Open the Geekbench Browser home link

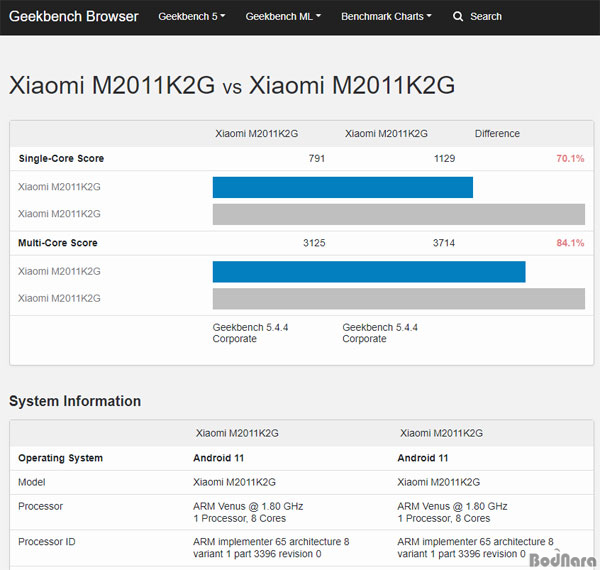[73, 16]
